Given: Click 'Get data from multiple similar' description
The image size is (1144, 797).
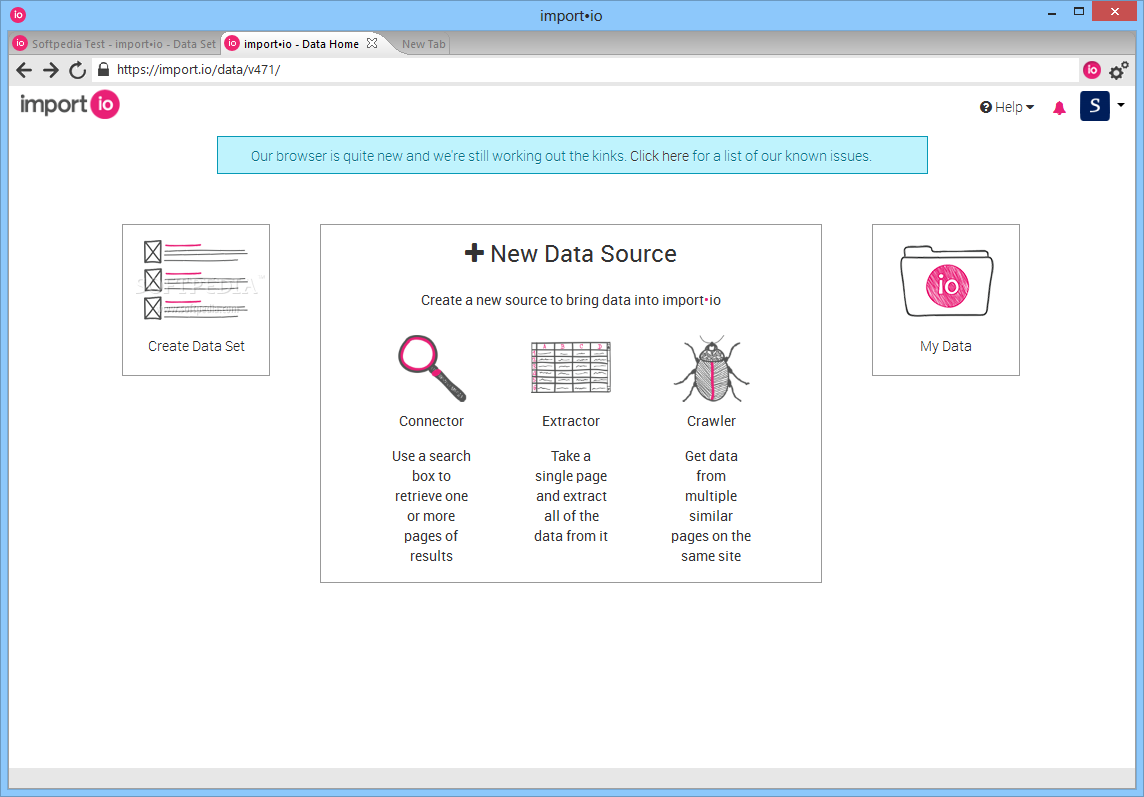Looking at the screenshot, I should click(x=711, y=506).
